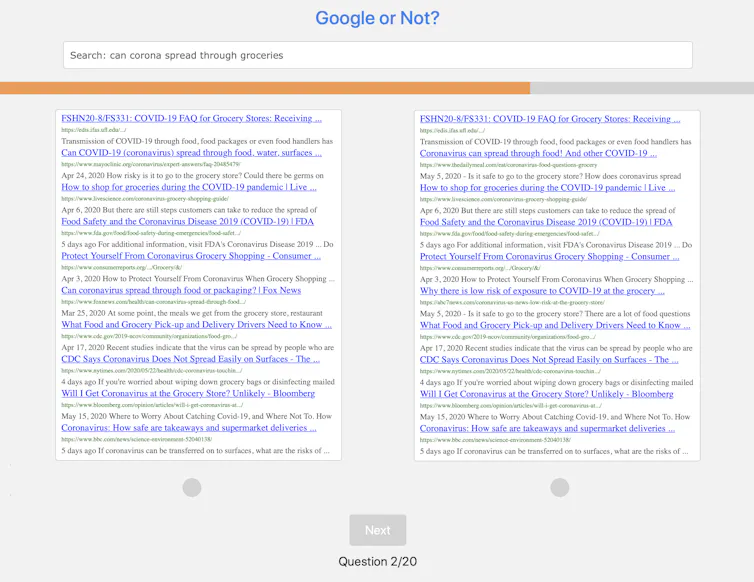This screenshot has width=754, height=582.
Task: Click the thedailymeal.com URL text
Action: click(508, 164)
